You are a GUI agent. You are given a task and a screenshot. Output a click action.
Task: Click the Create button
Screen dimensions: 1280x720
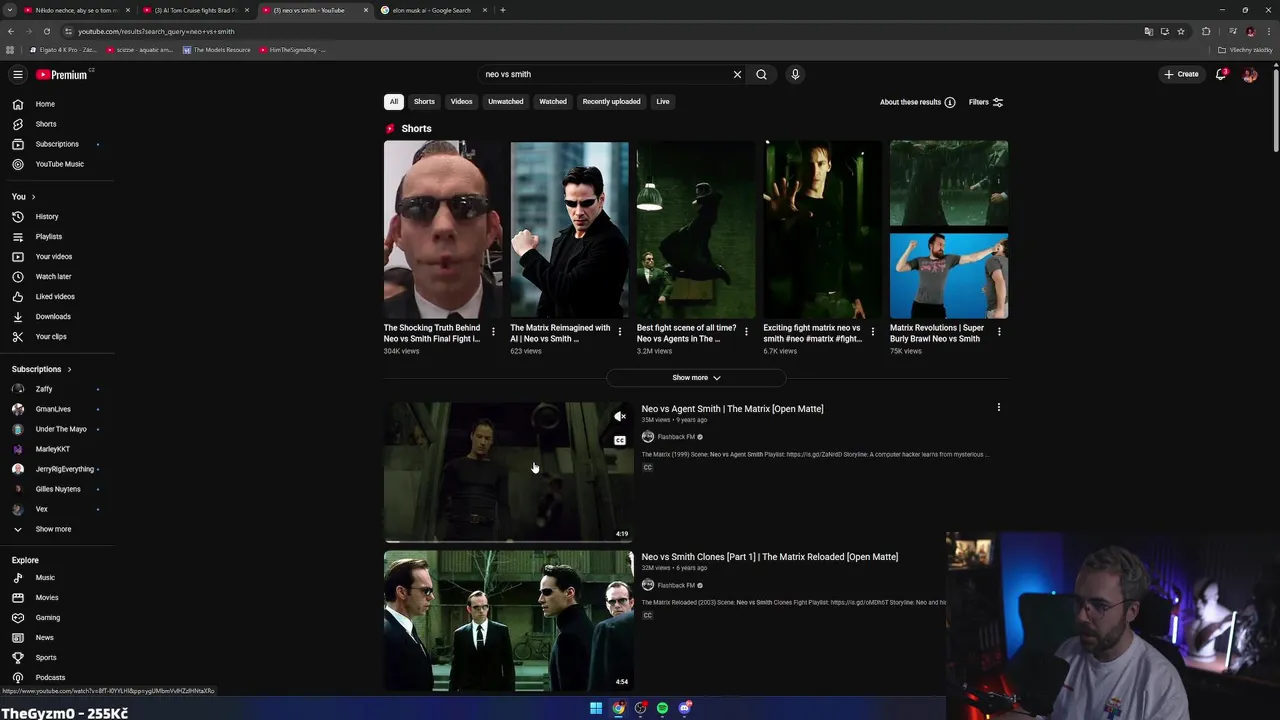[x=1181, y=74]
